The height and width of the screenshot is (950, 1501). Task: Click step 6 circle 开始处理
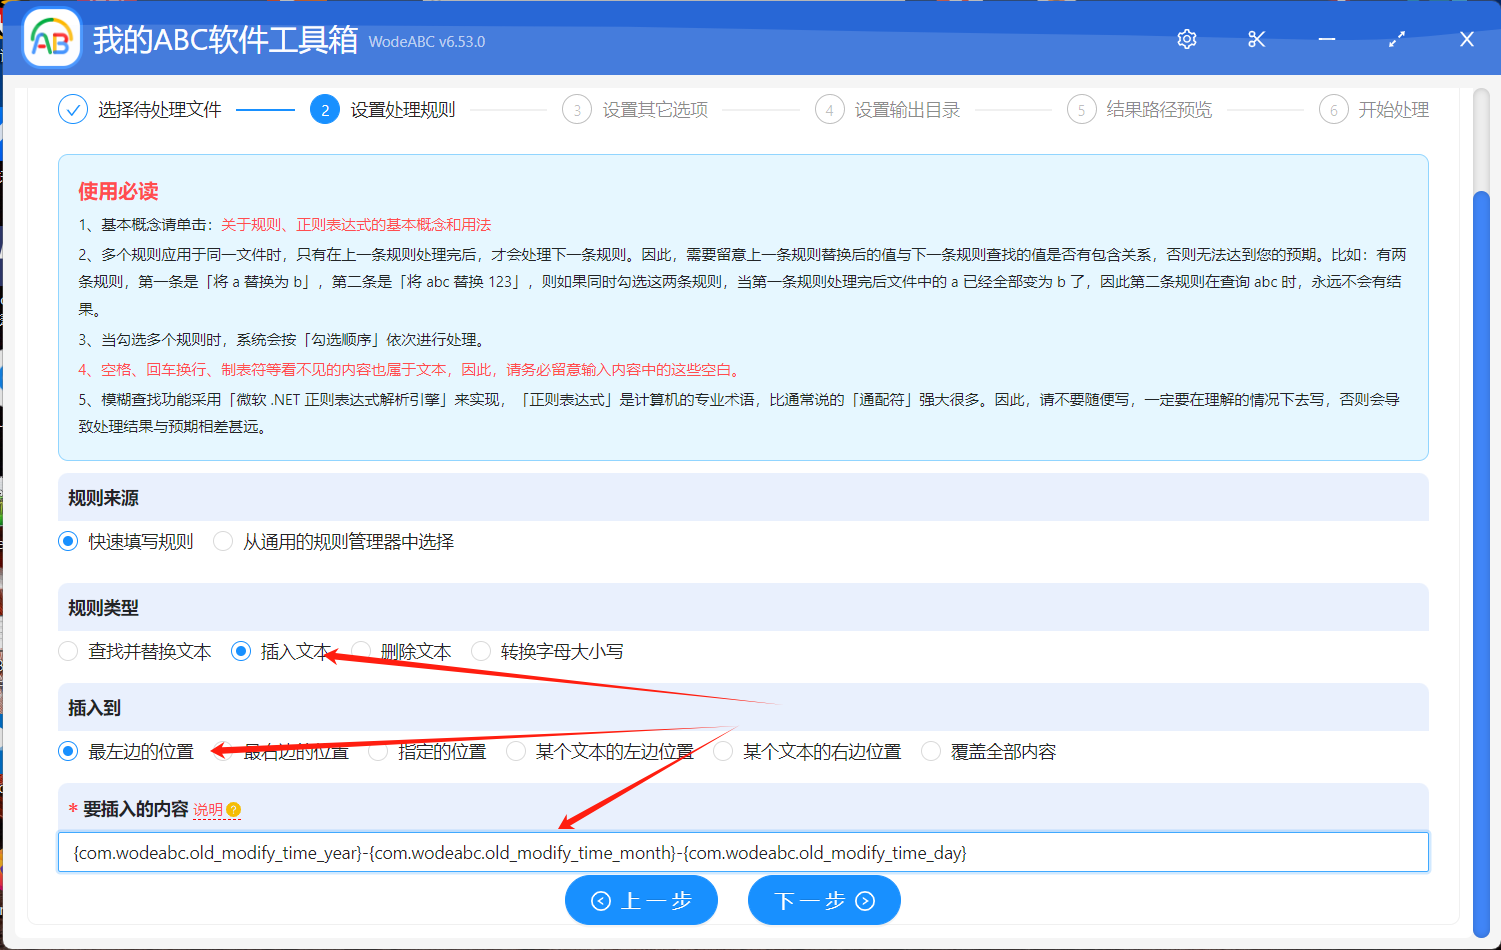(1333, 109)
